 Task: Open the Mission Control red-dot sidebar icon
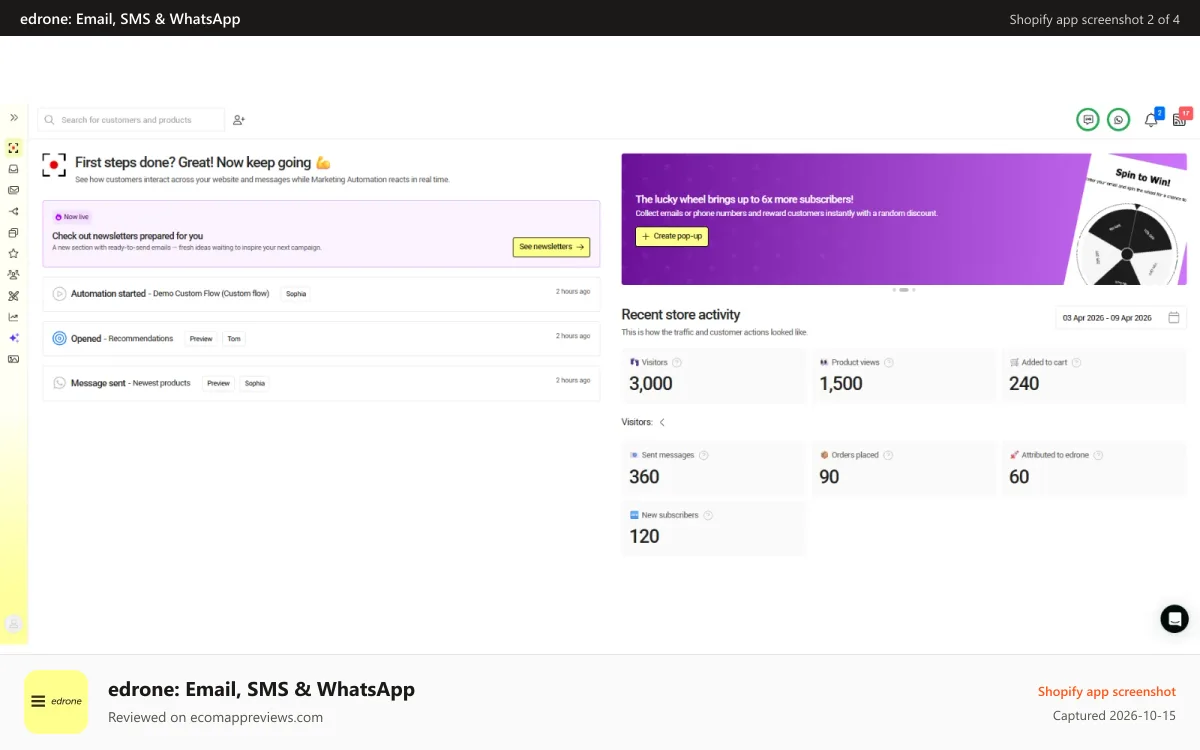[13, 148]
